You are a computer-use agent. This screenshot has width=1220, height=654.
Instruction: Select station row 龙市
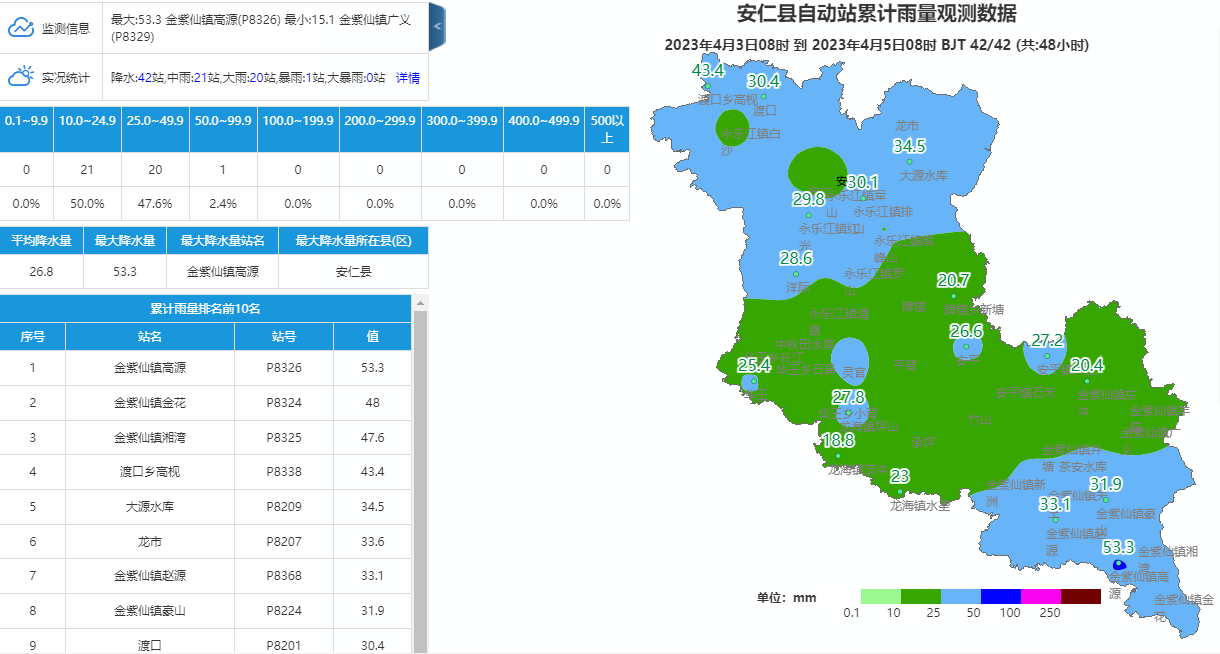pos(206,541)
